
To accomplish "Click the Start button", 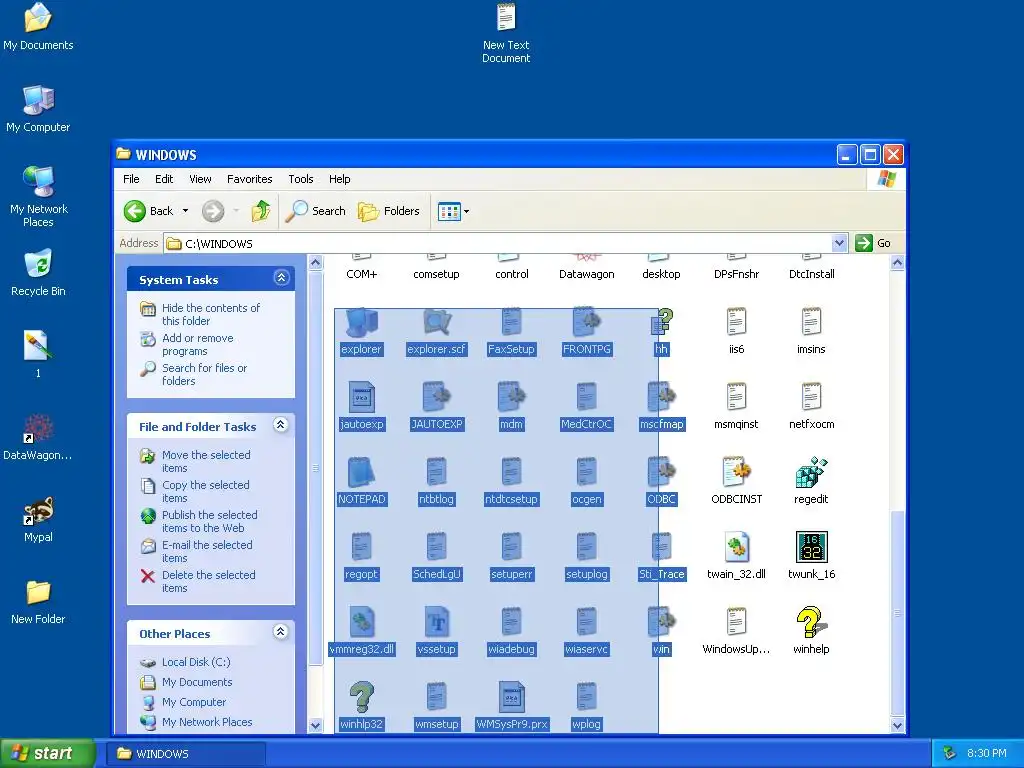I will tap(46, 753).
